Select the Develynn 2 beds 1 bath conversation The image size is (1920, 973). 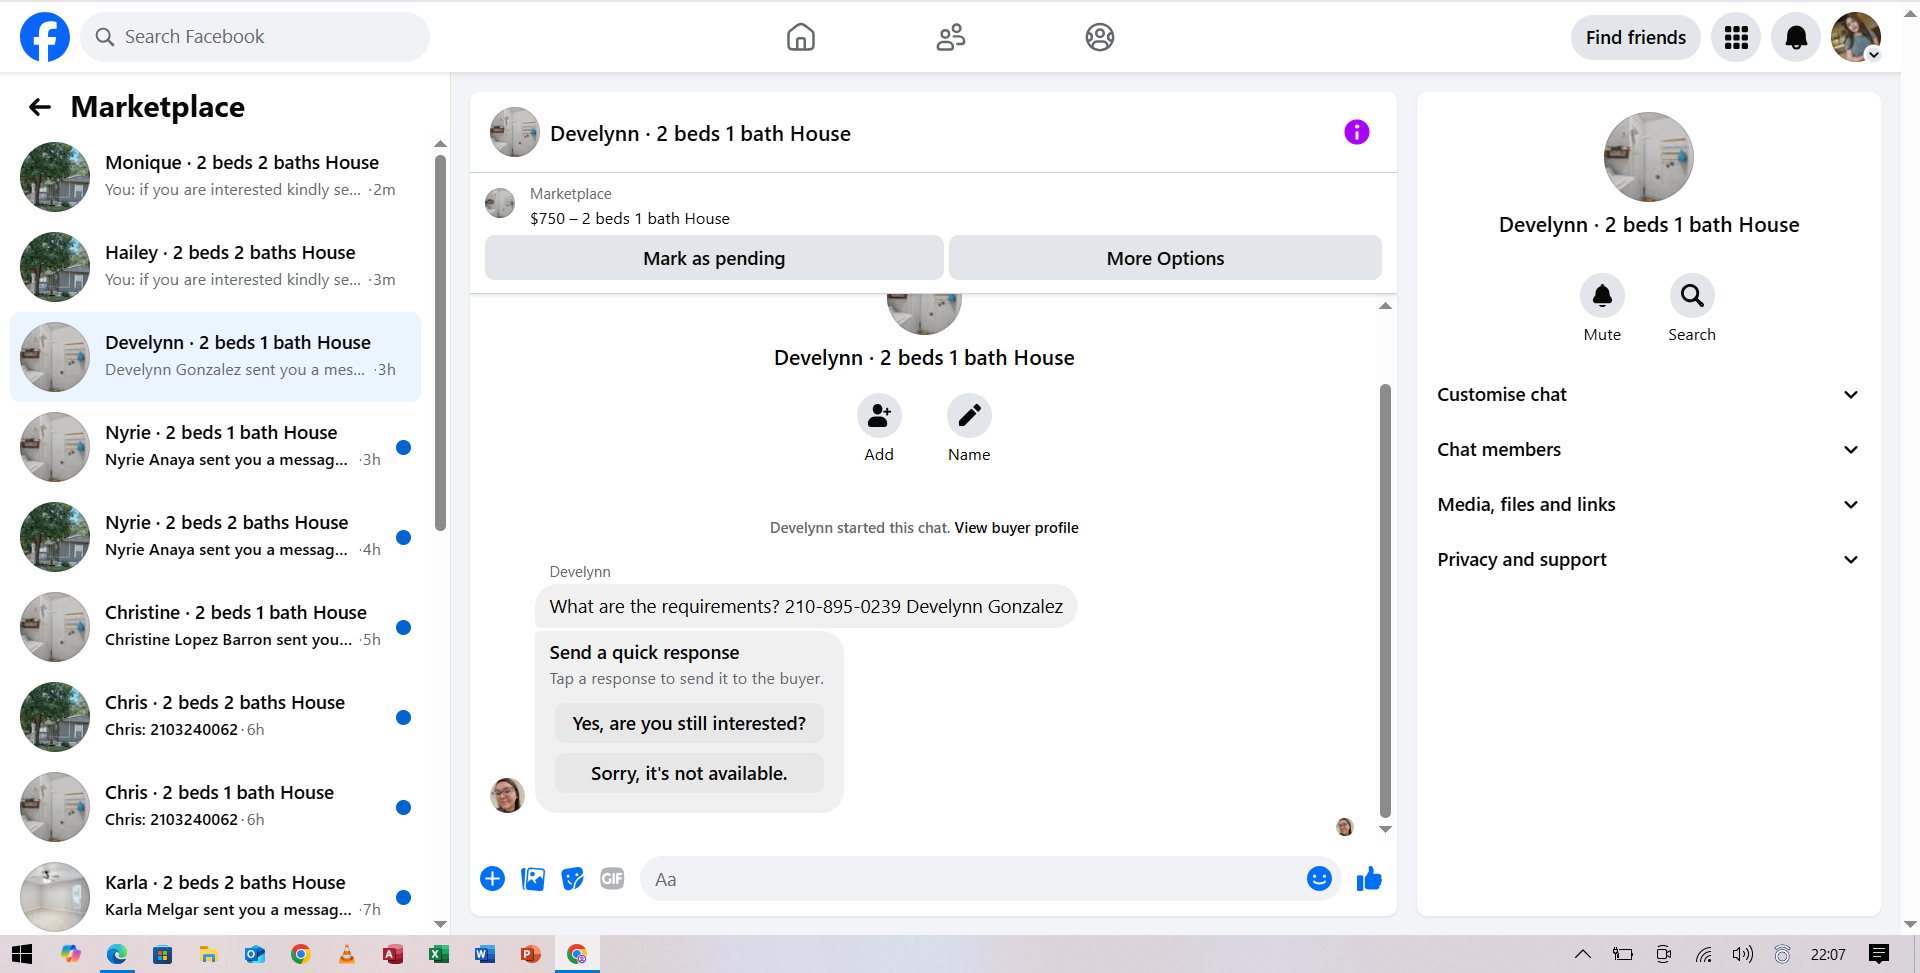215,357
